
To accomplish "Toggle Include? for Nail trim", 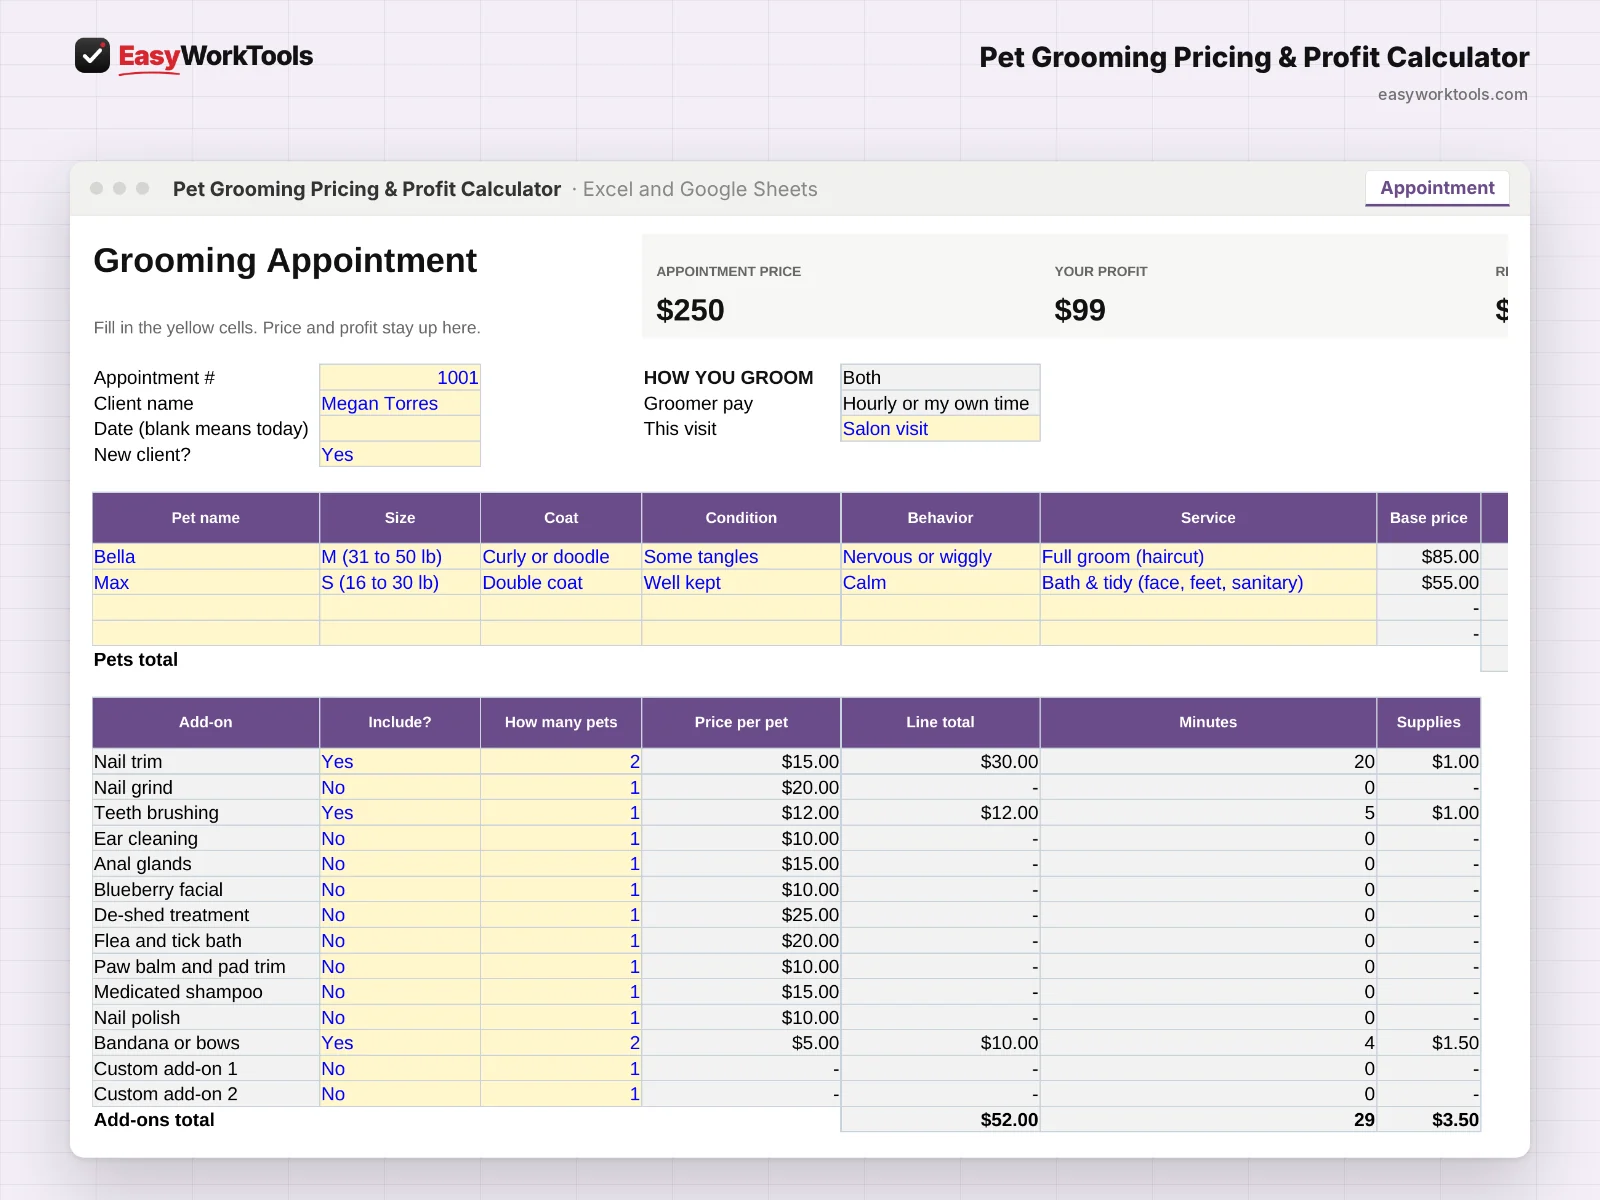I will 400,761.
